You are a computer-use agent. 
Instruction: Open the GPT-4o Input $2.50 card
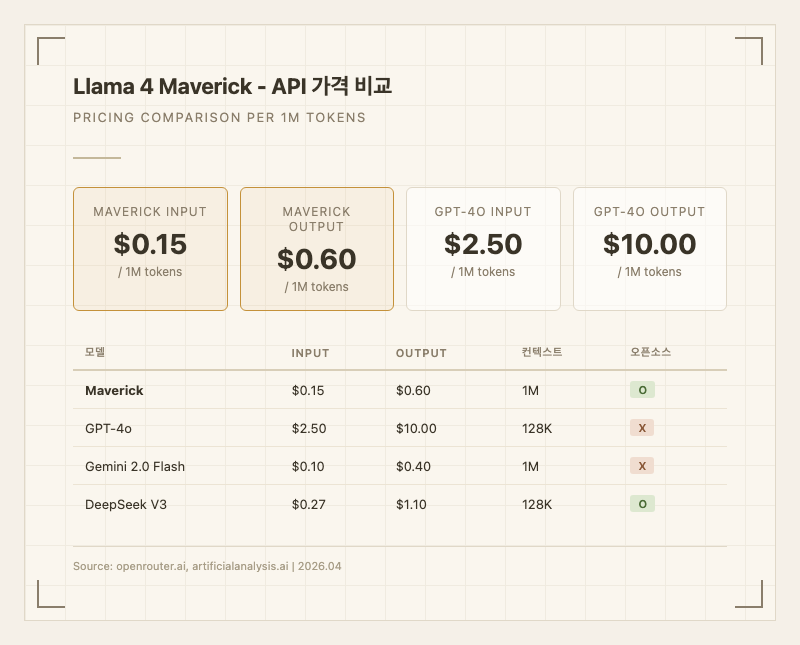click(x=483, y=249)
